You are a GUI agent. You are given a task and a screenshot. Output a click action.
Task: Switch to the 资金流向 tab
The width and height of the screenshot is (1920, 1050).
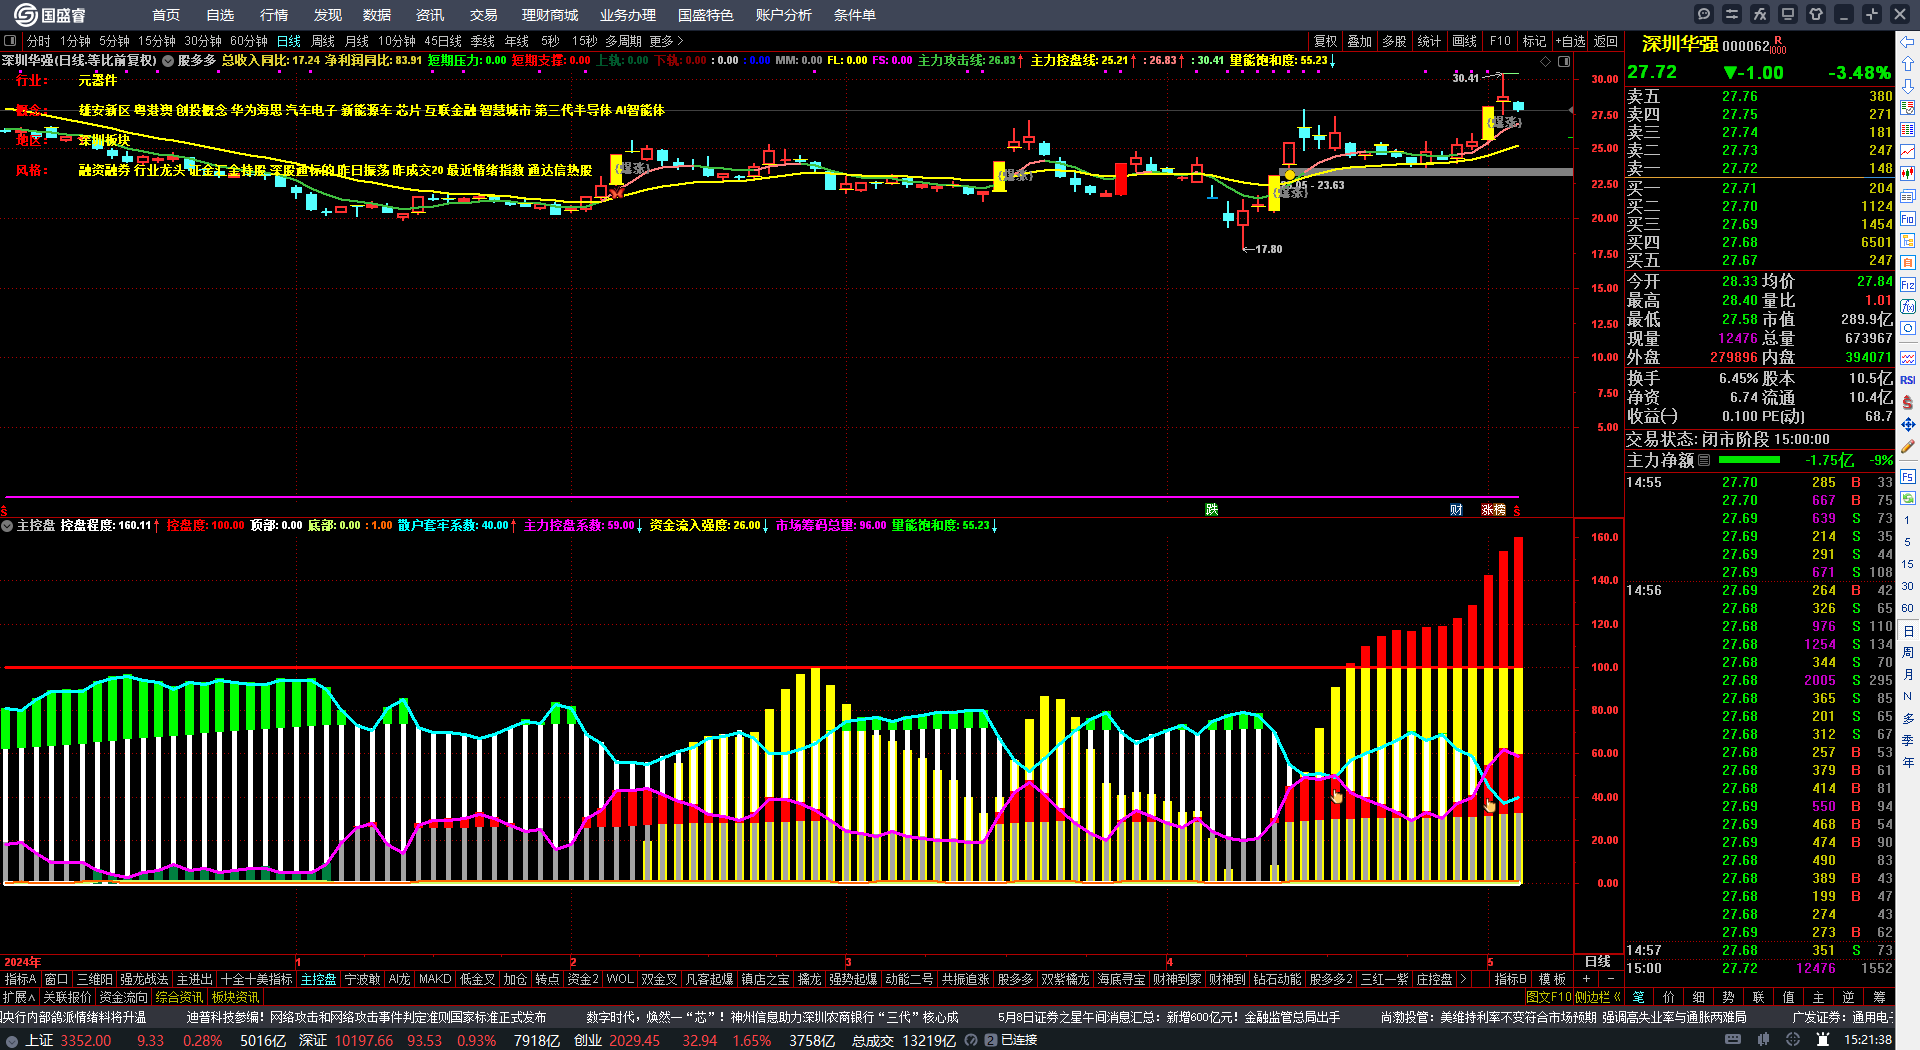click(123, 997)
